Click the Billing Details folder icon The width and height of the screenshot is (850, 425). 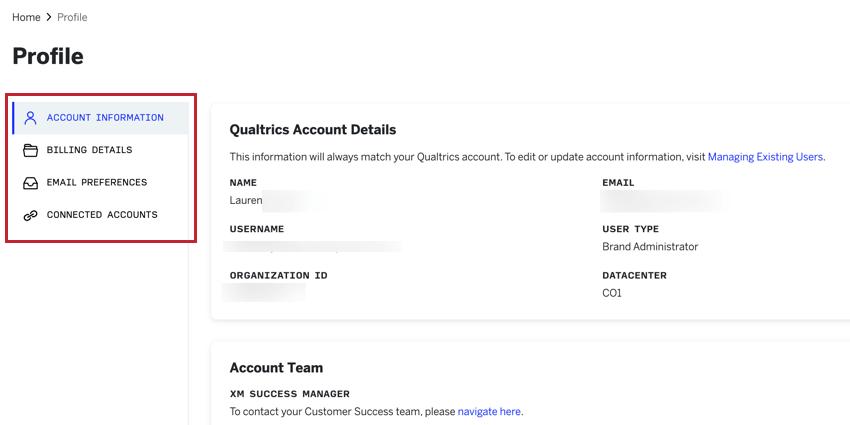pos(30,150)
